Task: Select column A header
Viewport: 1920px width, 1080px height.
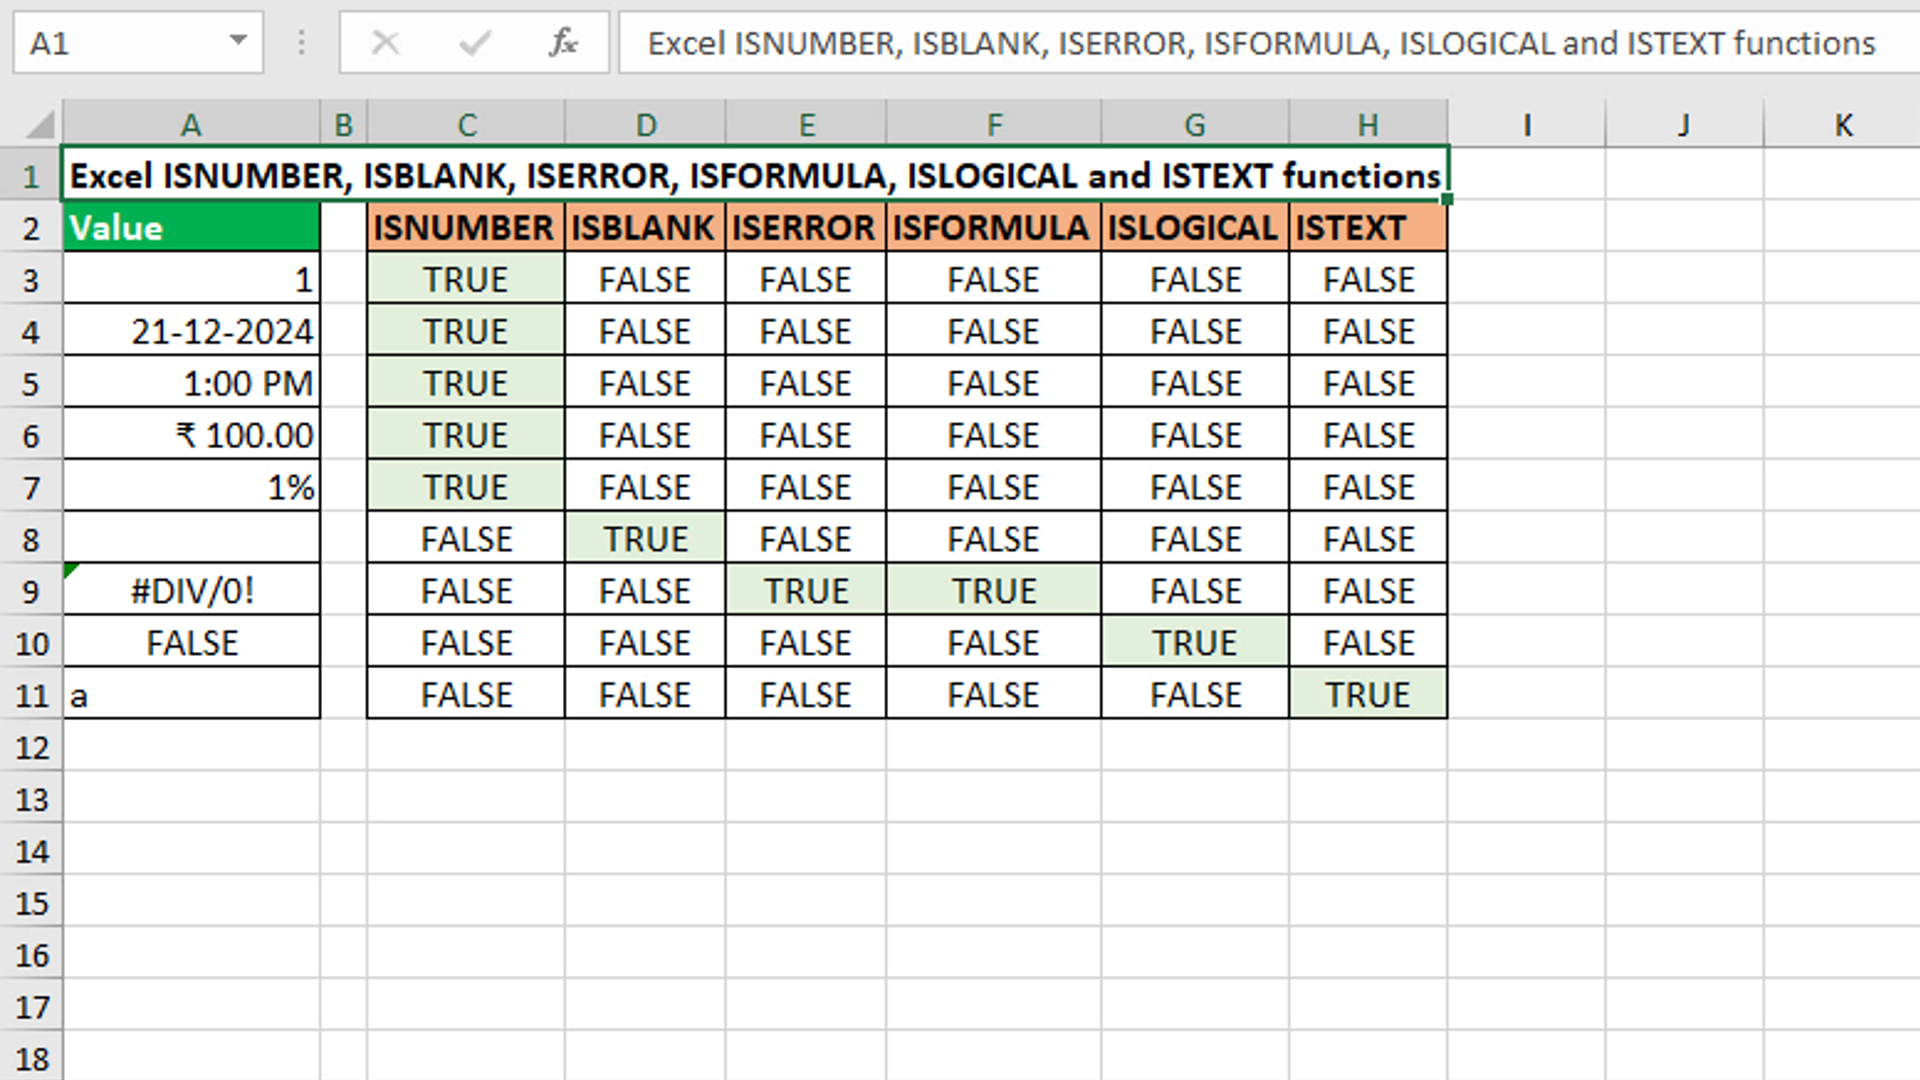Action: [x=191, y=125]
